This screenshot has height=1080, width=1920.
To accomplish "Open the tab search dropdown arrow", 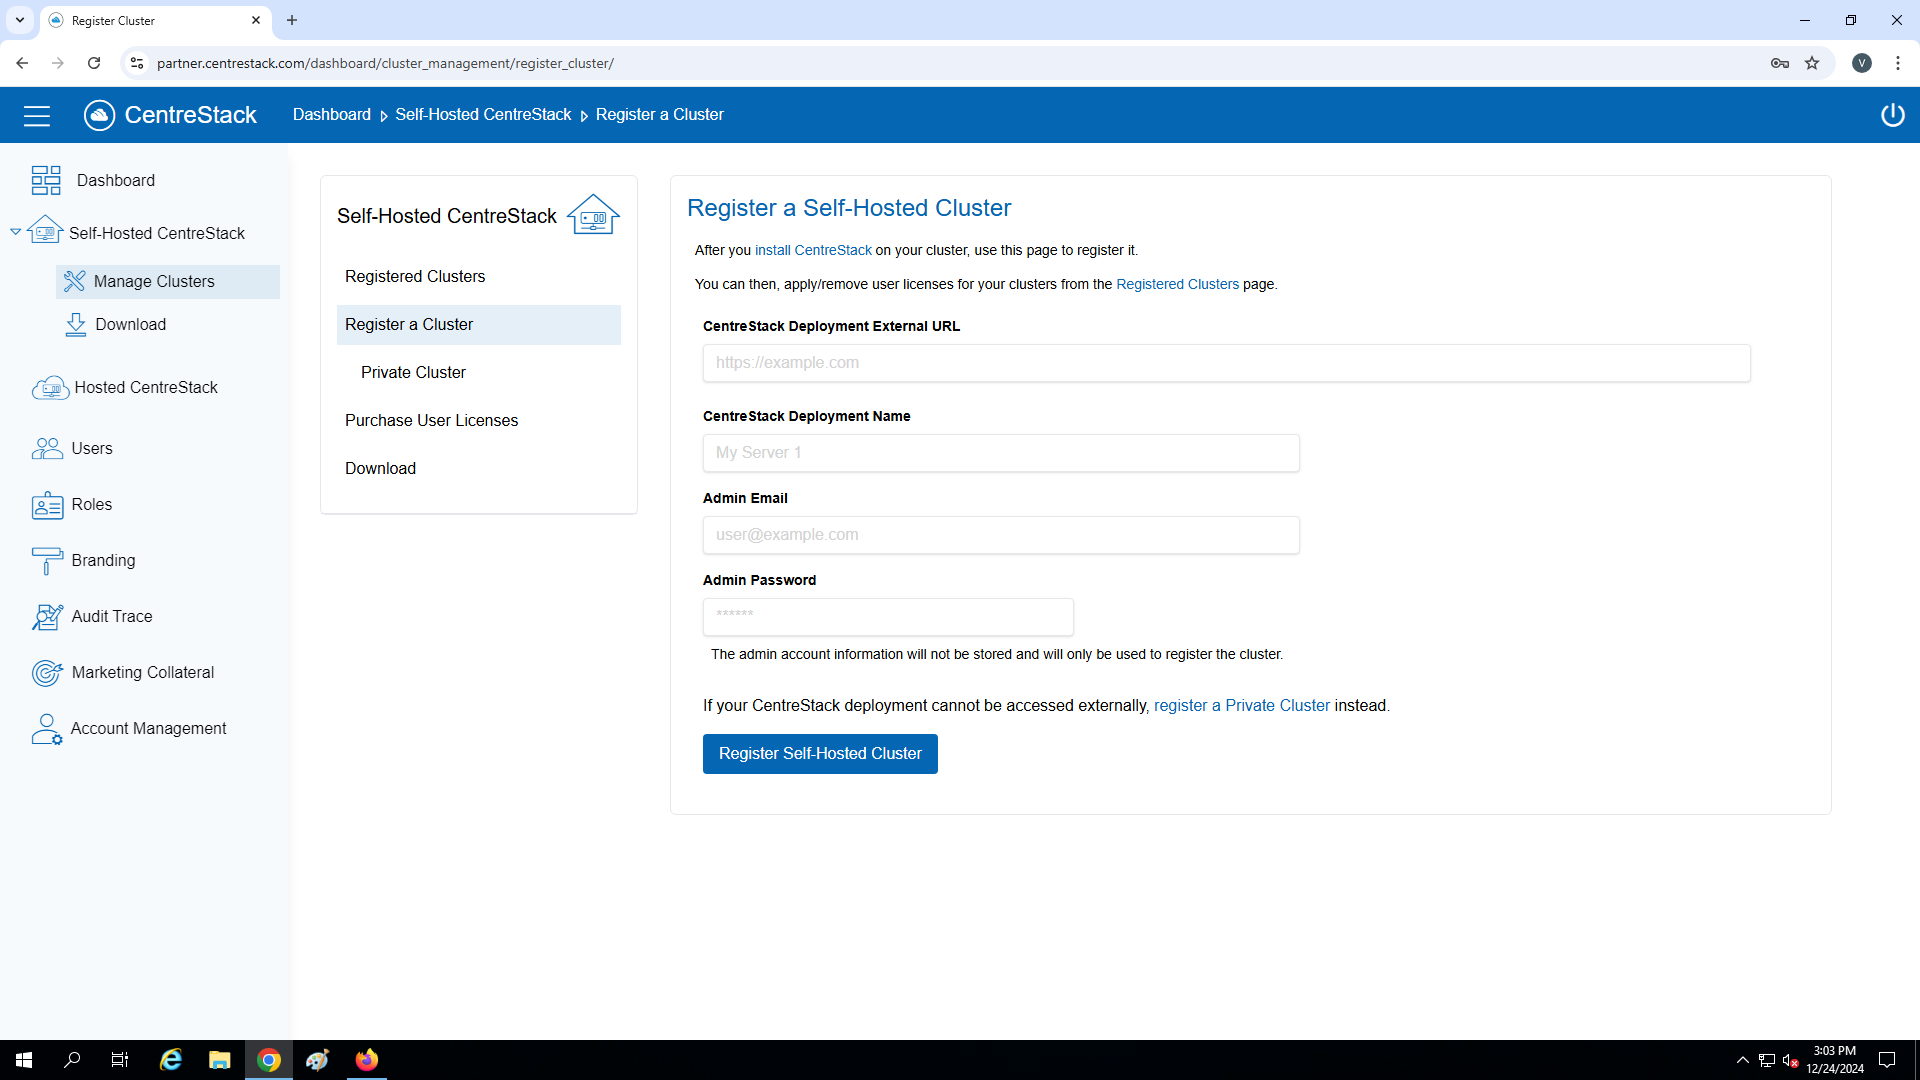I will [x=20, y=20].
